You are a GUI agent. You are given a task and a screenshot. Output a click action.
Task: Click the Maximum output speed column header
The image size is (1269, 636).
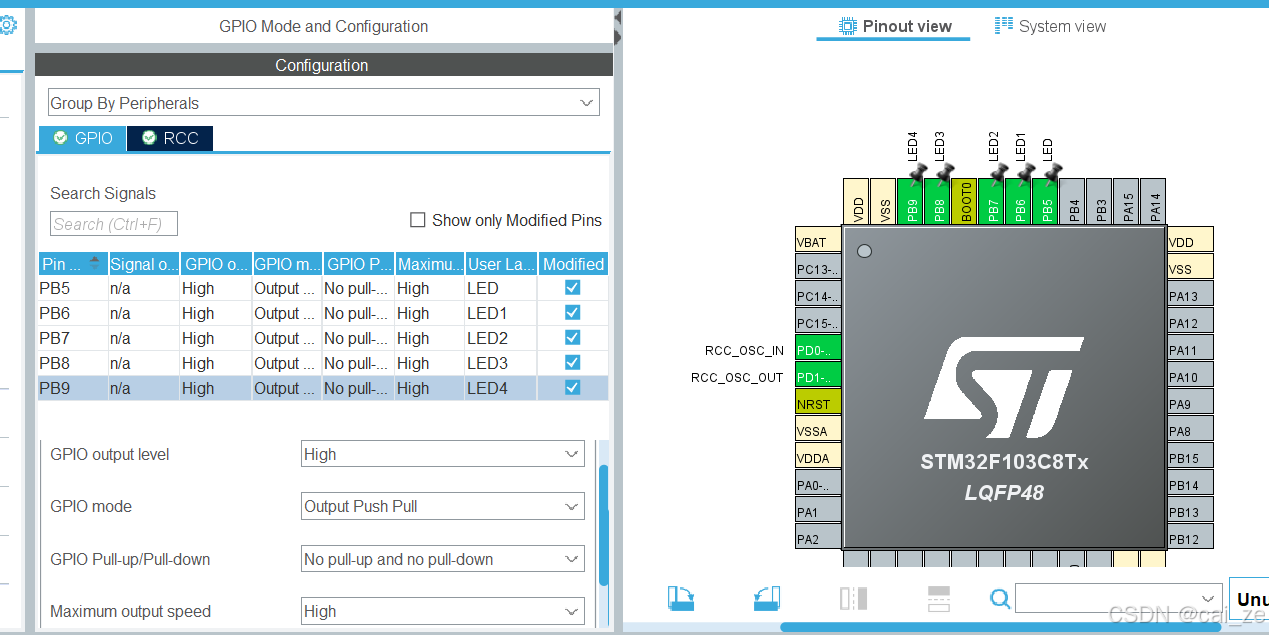tap(430, 264)
